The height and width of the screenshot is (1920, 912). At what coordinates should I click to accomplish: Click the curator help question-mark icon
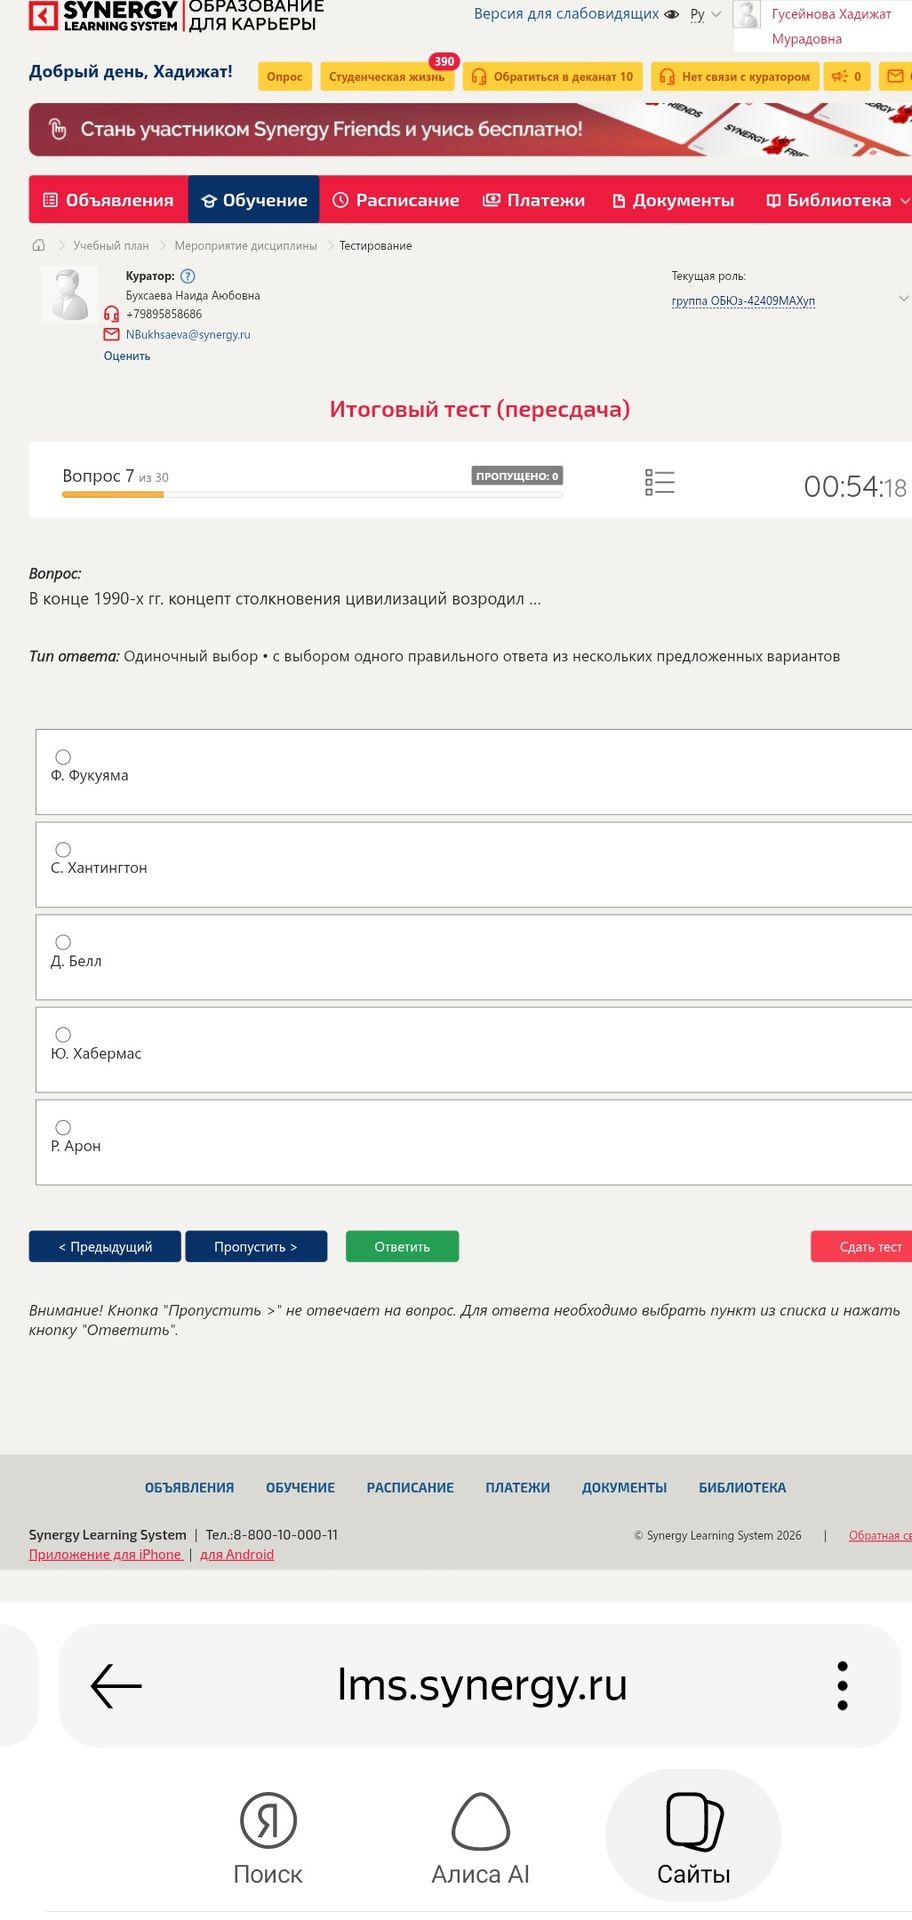pyautogui.click(x=188, y=276)
